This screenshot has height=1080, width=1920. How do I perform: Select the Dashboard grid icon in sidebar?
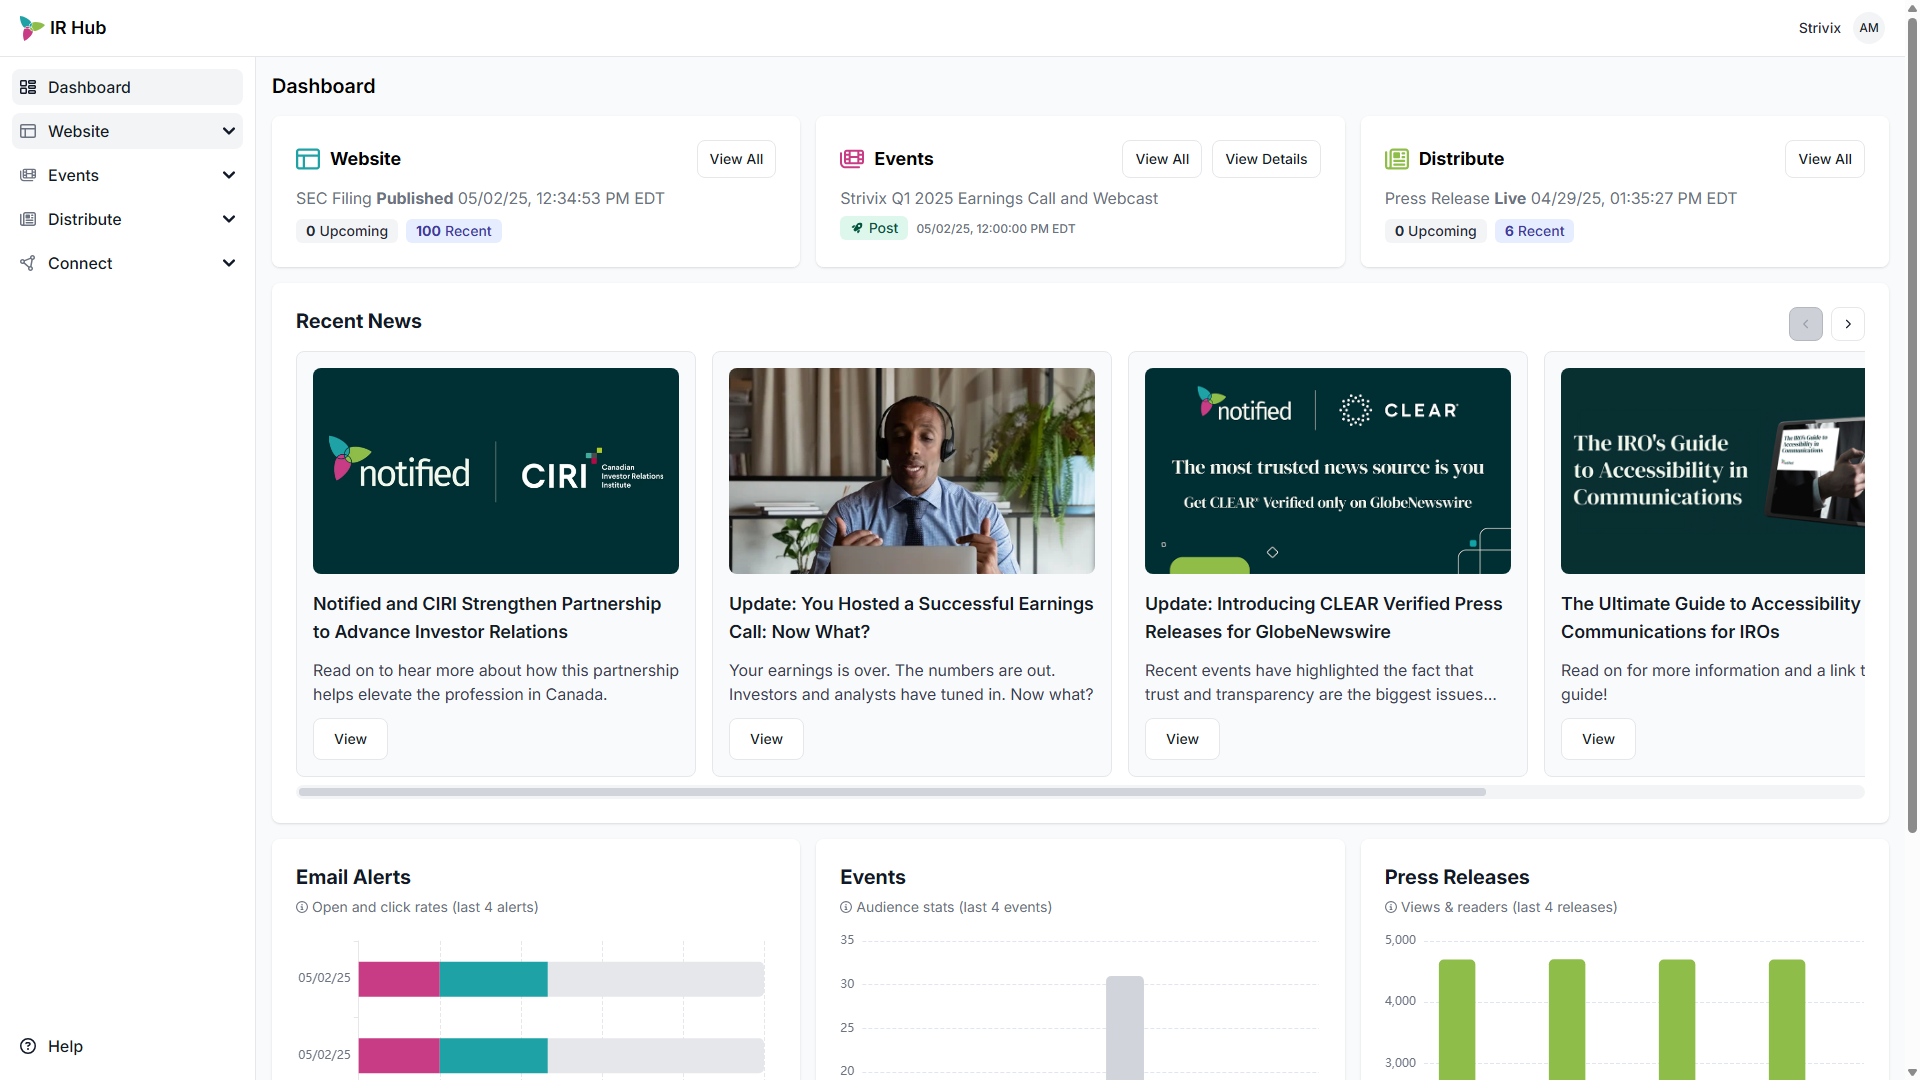[x=27, y=87]
